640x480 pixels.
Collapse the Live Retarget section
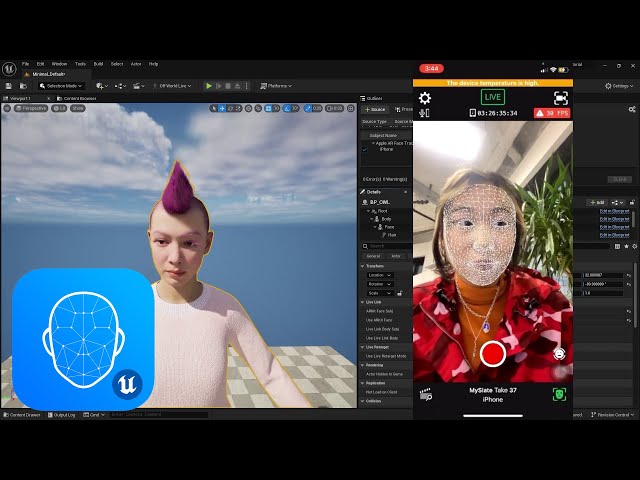pos(362,347)
